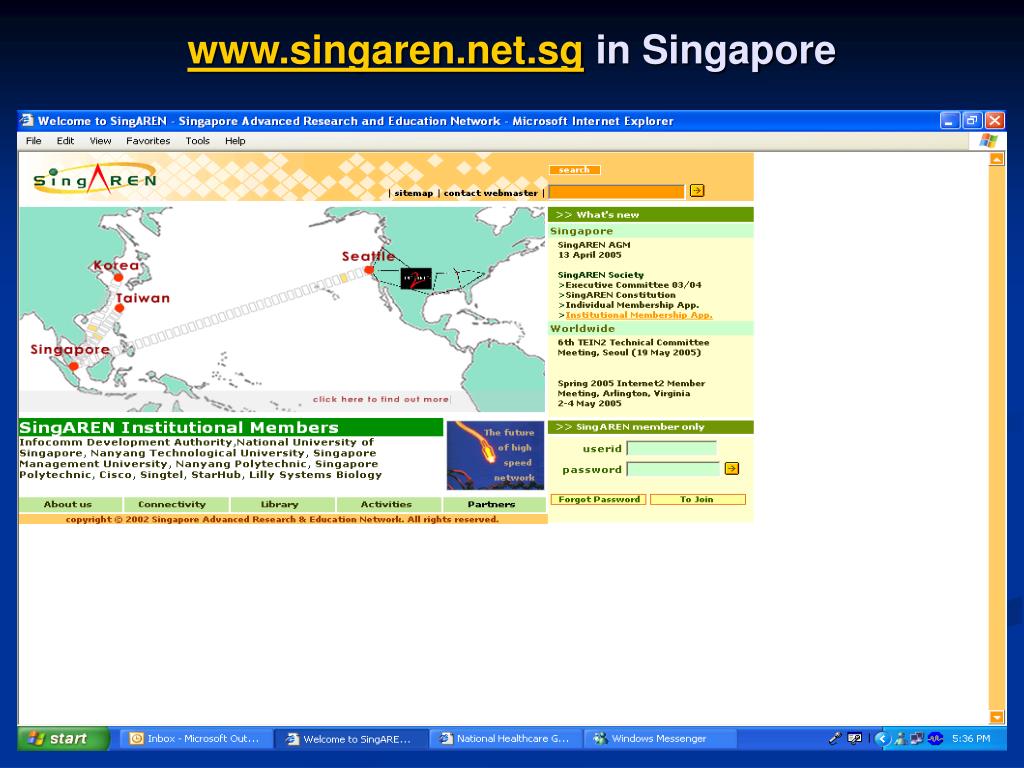Switch to National Healthcare Group taskbar item
1024x768 pixels.
(x=506, y=739)
